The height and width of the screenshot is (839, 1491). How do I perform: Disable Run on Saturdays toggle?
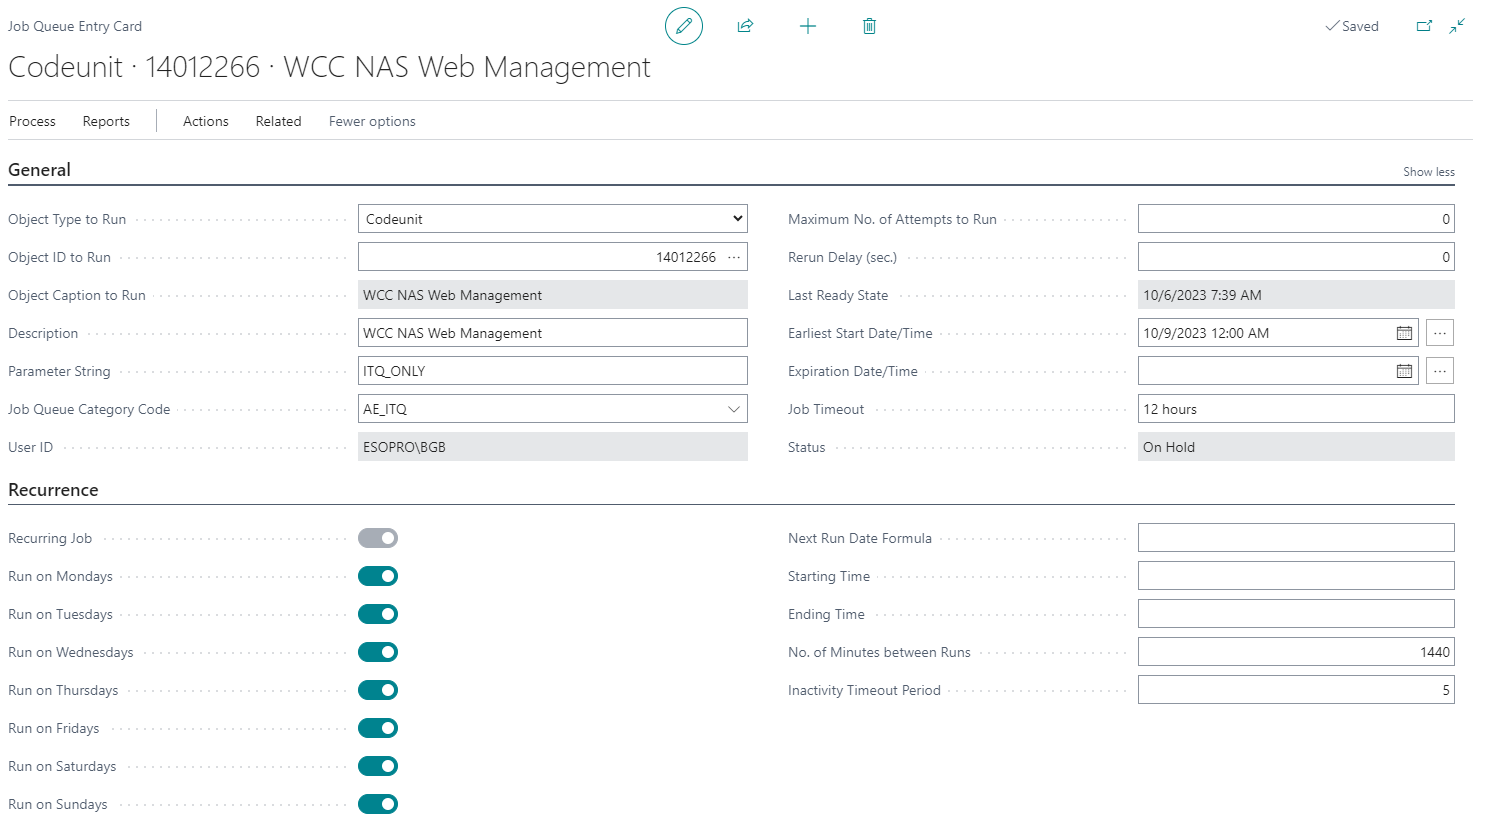click(x=378, y=766)
